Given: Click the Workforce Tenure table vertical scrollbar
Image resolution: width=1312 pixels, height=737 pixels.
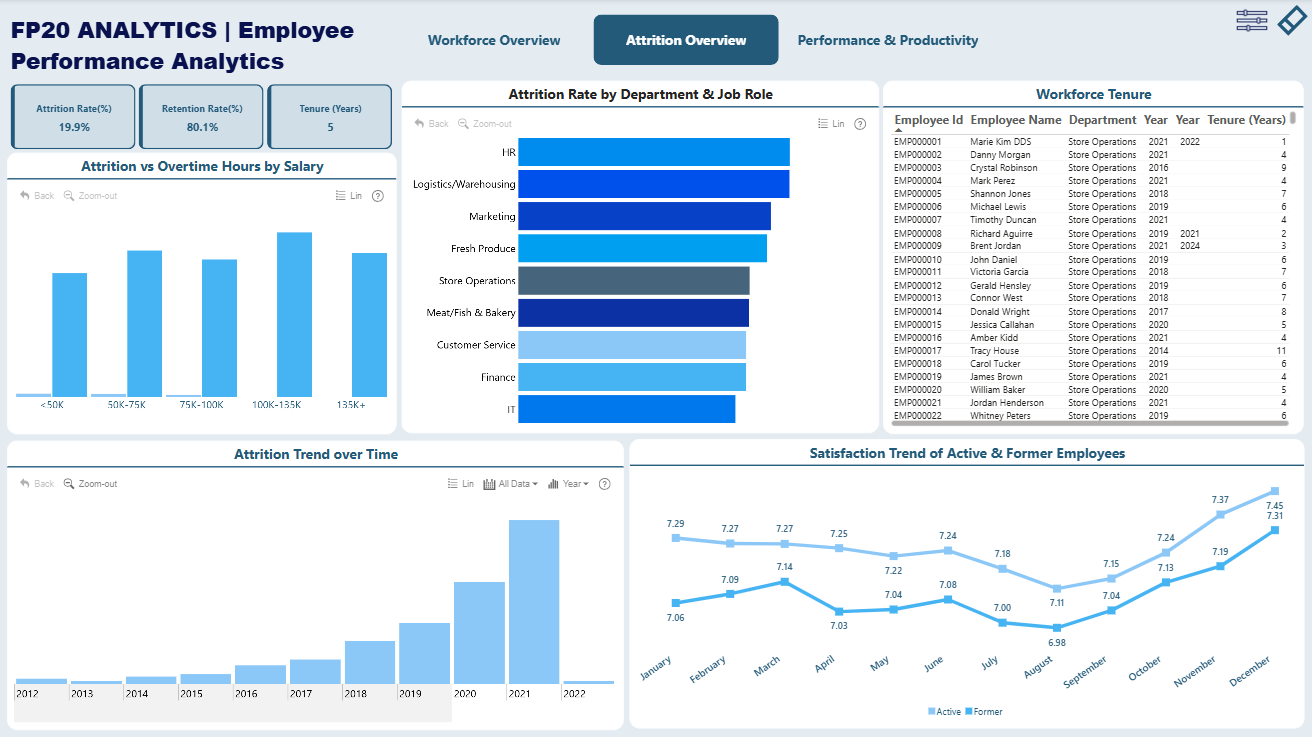Looking at the screenshot, I should coord(1293,119).
